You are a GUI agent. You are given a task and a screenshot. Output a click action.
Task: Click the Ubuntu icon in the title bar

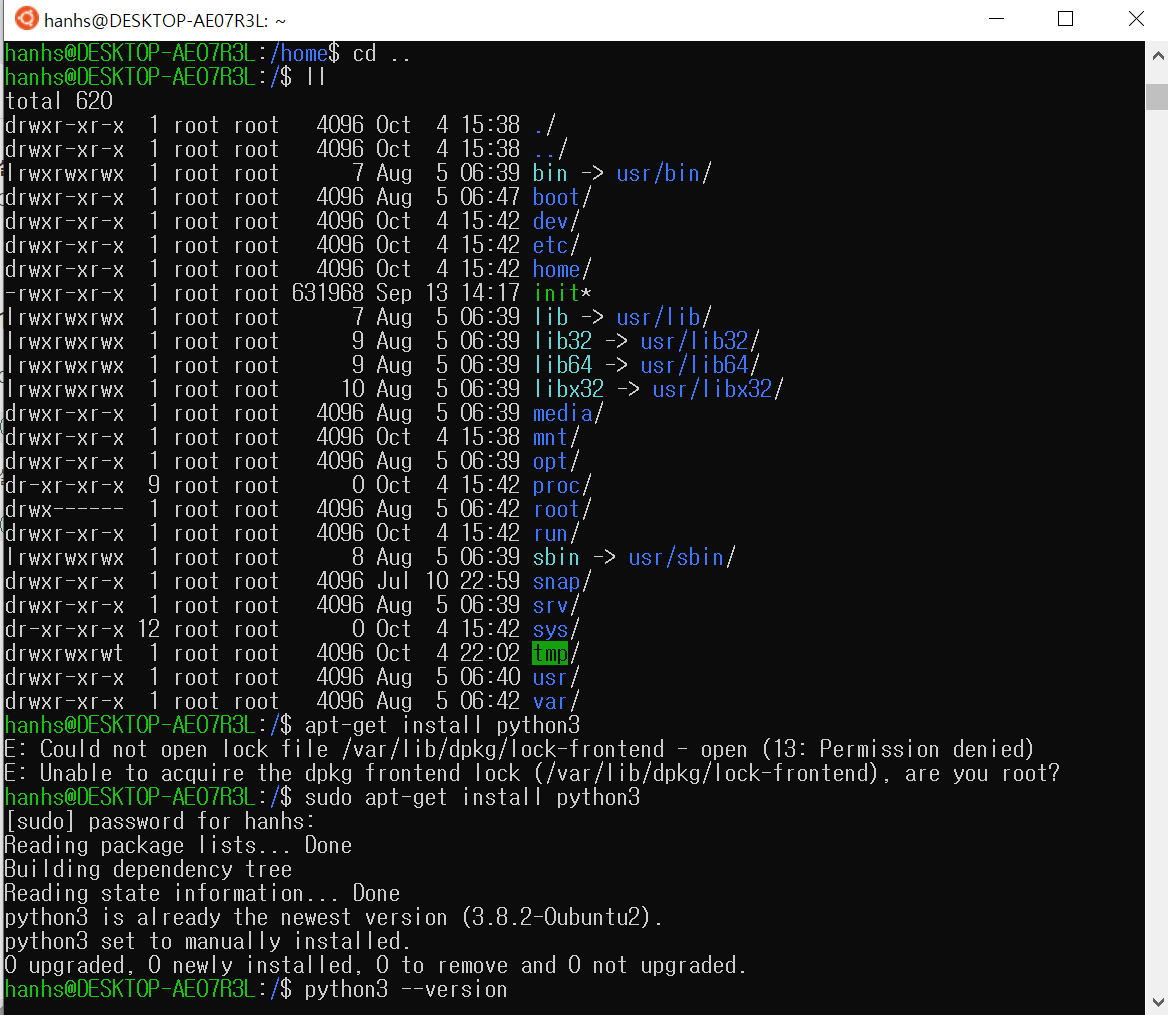[26, 19]
